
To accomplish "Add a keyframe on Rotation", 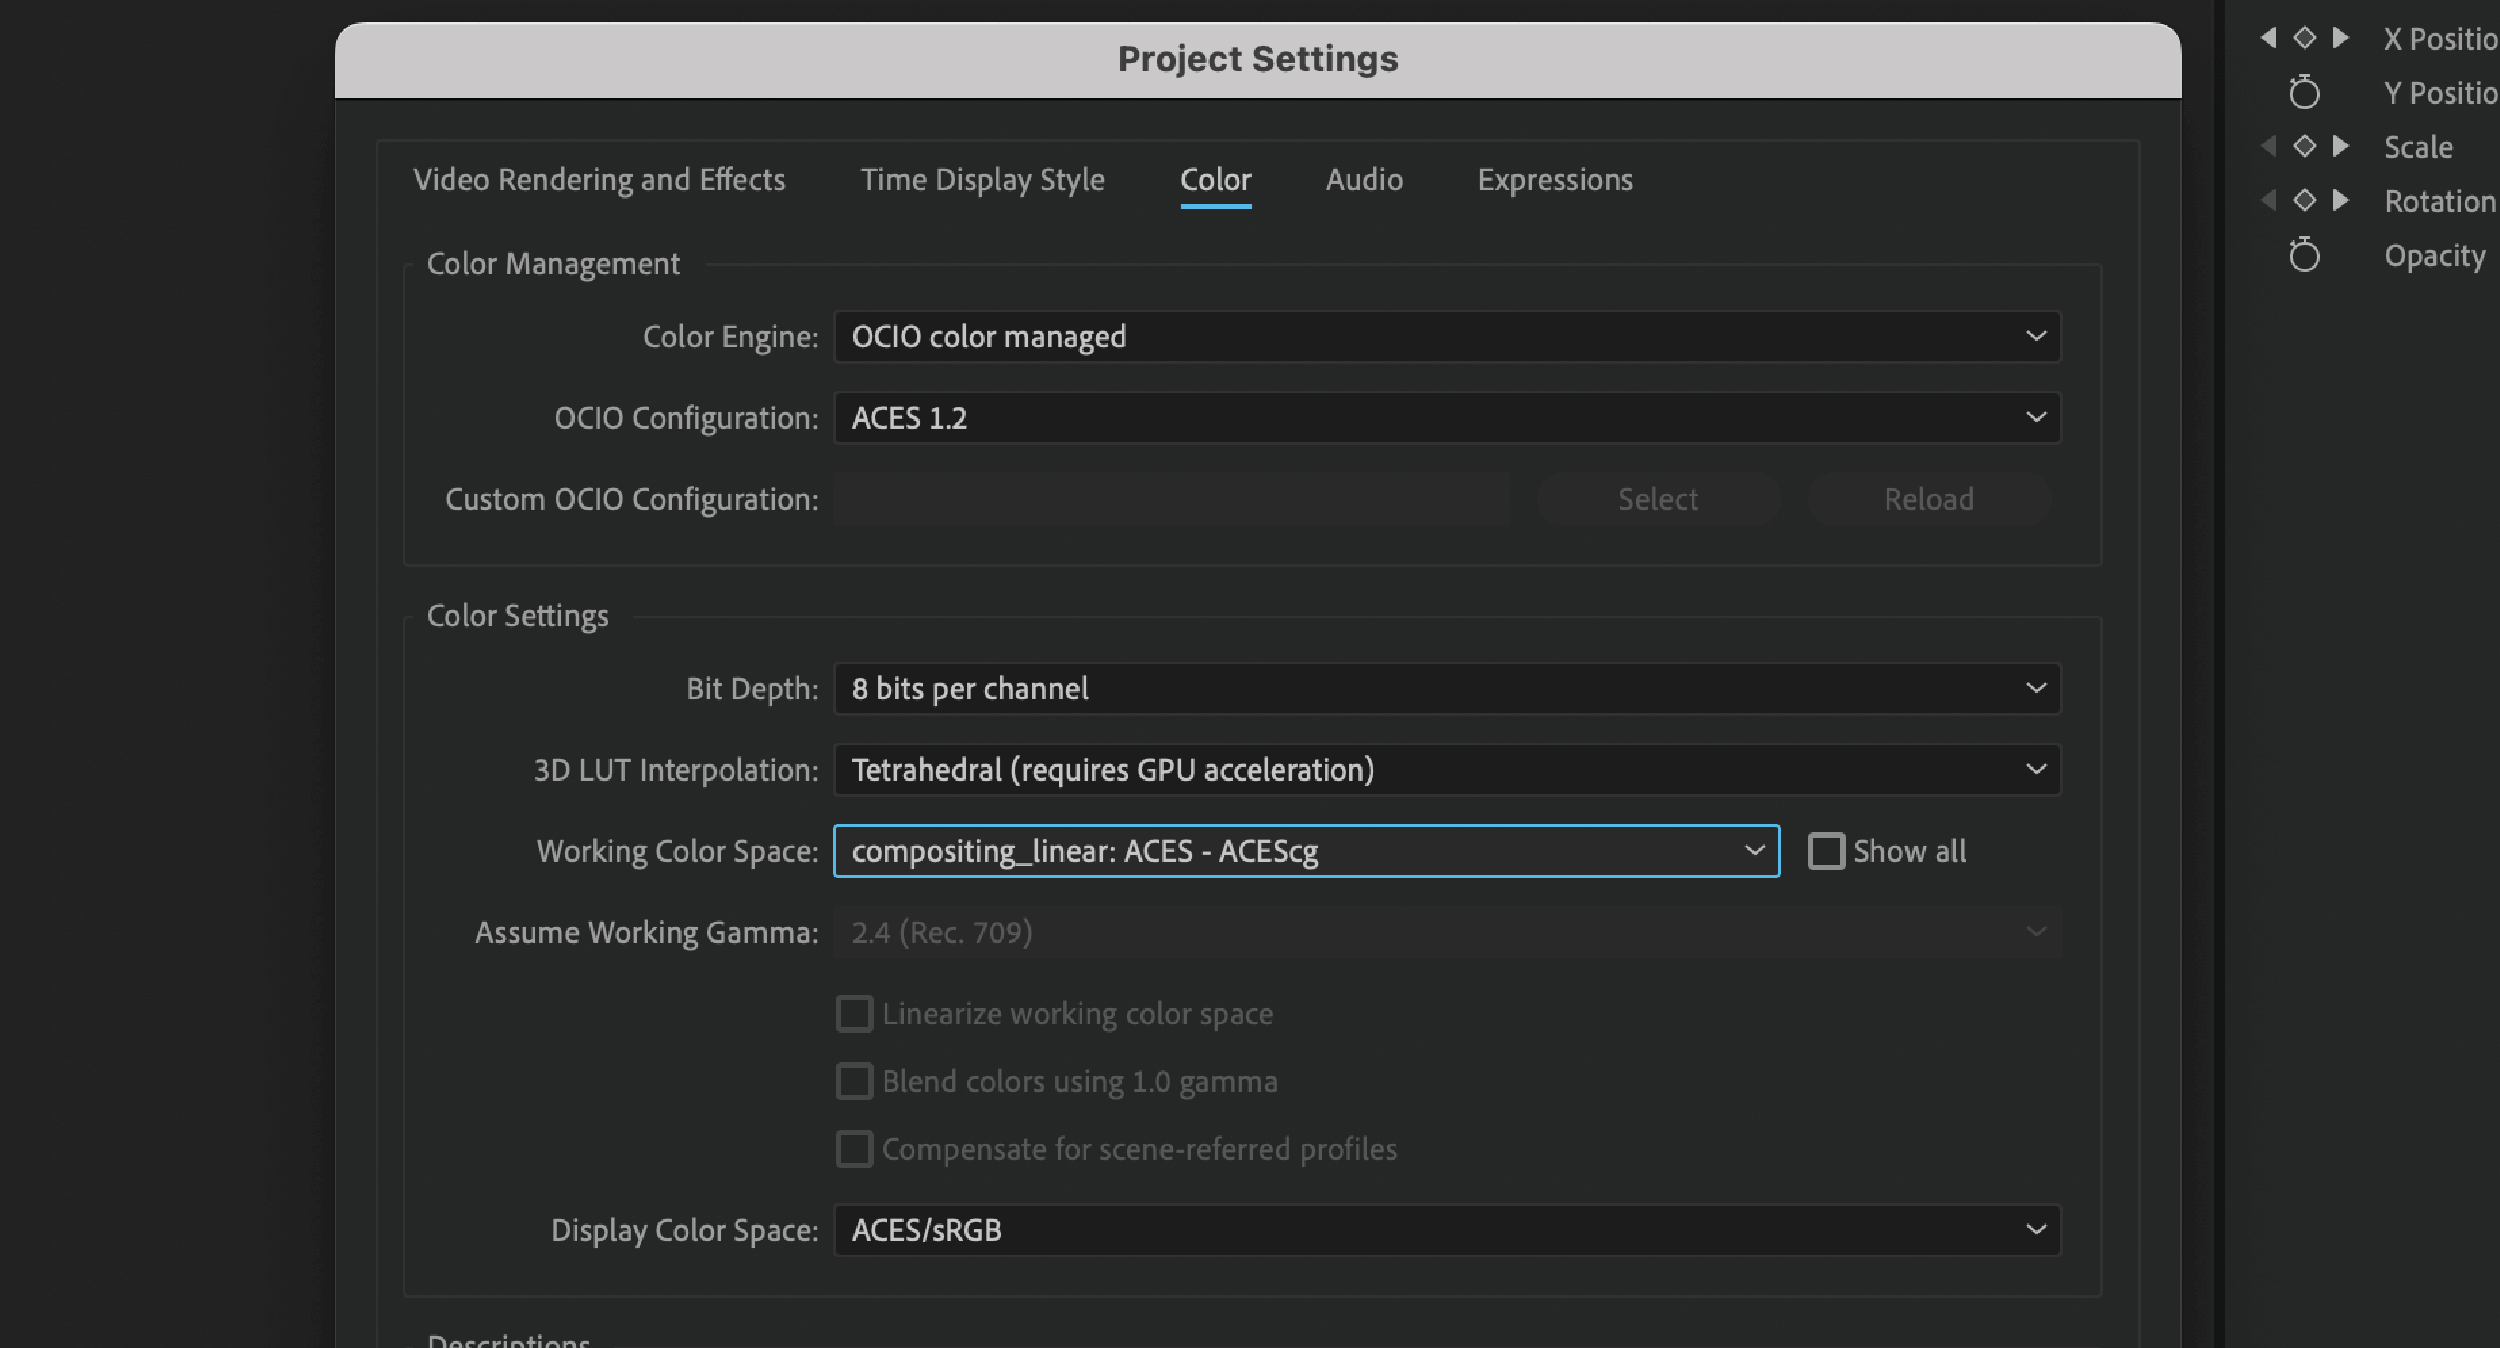I will [x=2304, y=201].
